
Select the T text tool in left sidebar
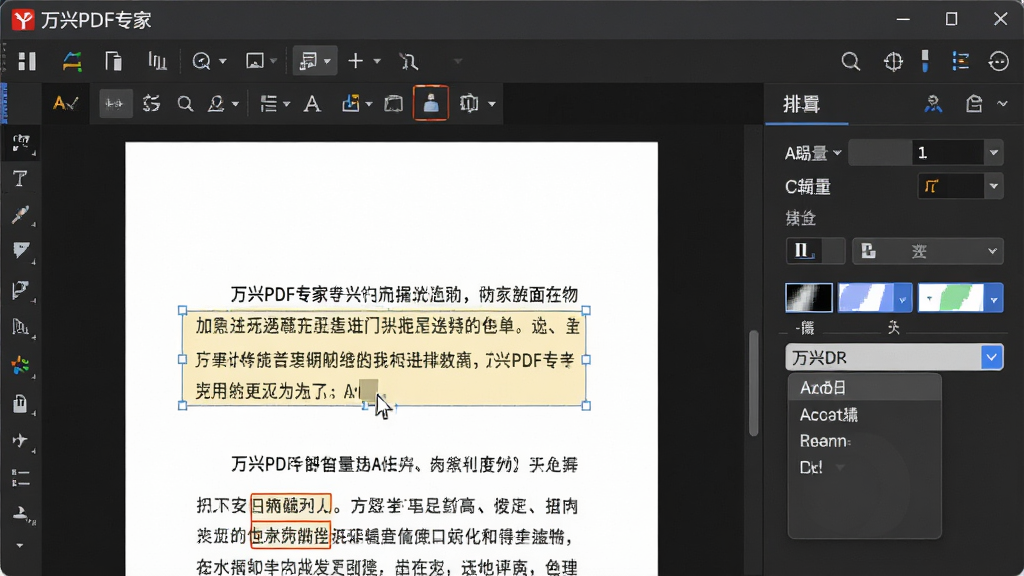click(x=20, y=178)
